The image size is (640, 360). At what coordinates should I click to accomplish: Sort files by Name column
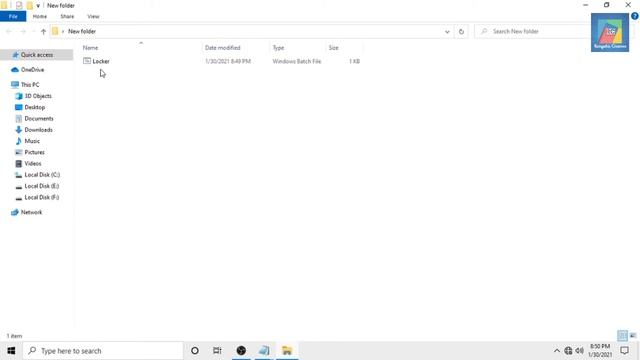[90, 48]
